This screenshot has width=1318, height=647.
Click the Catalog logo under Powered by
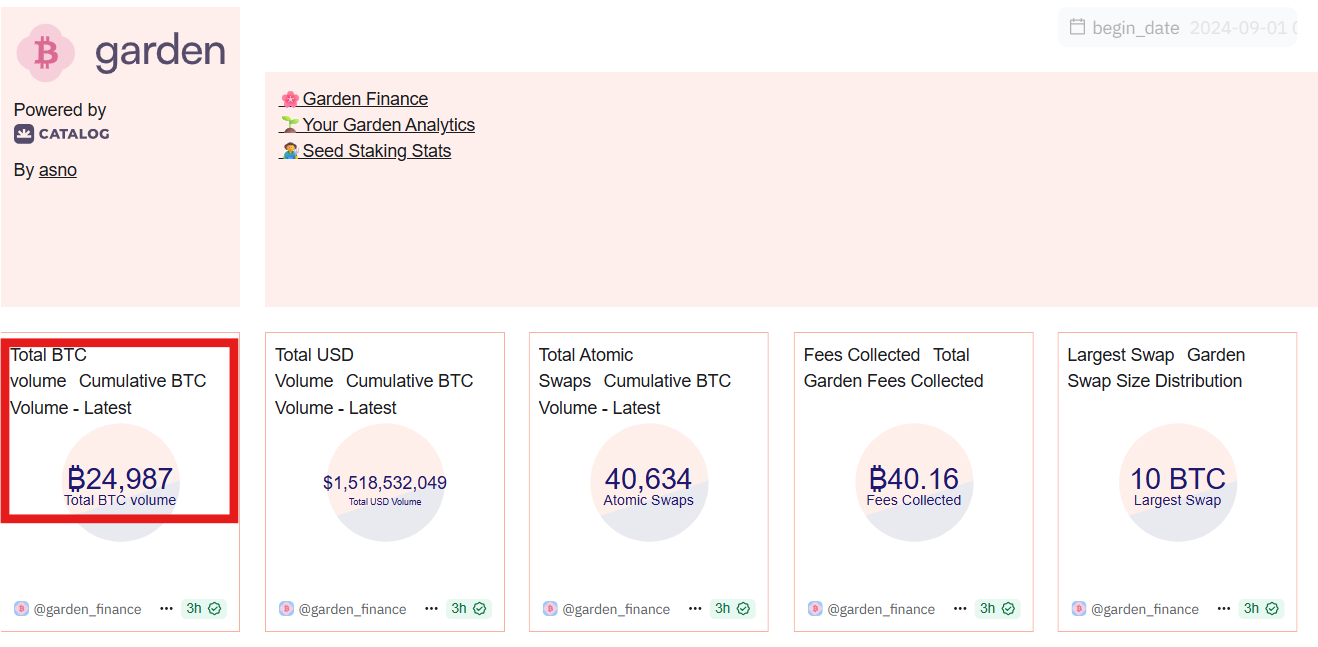pyautogui.click(x=62, y=134)
